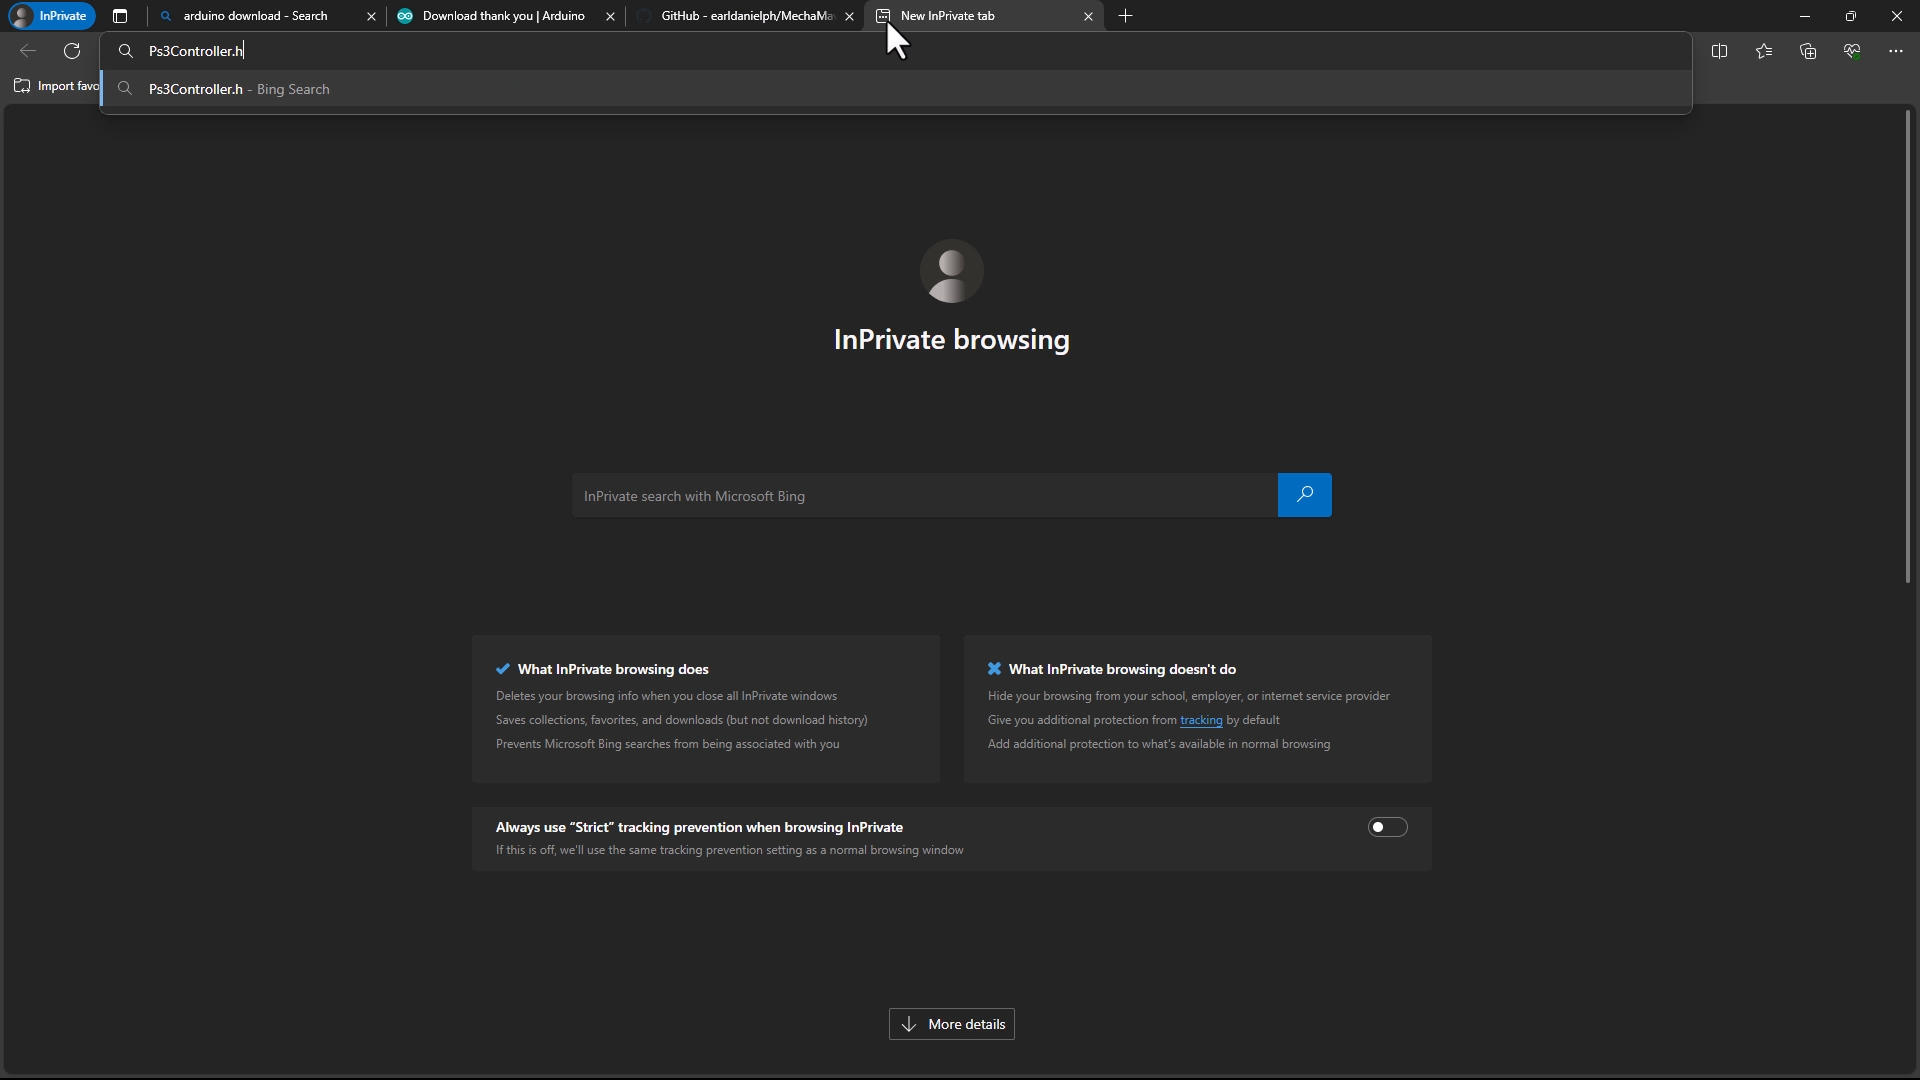
Task: Open the tracking hyperlink
Action: point(1201,720)
